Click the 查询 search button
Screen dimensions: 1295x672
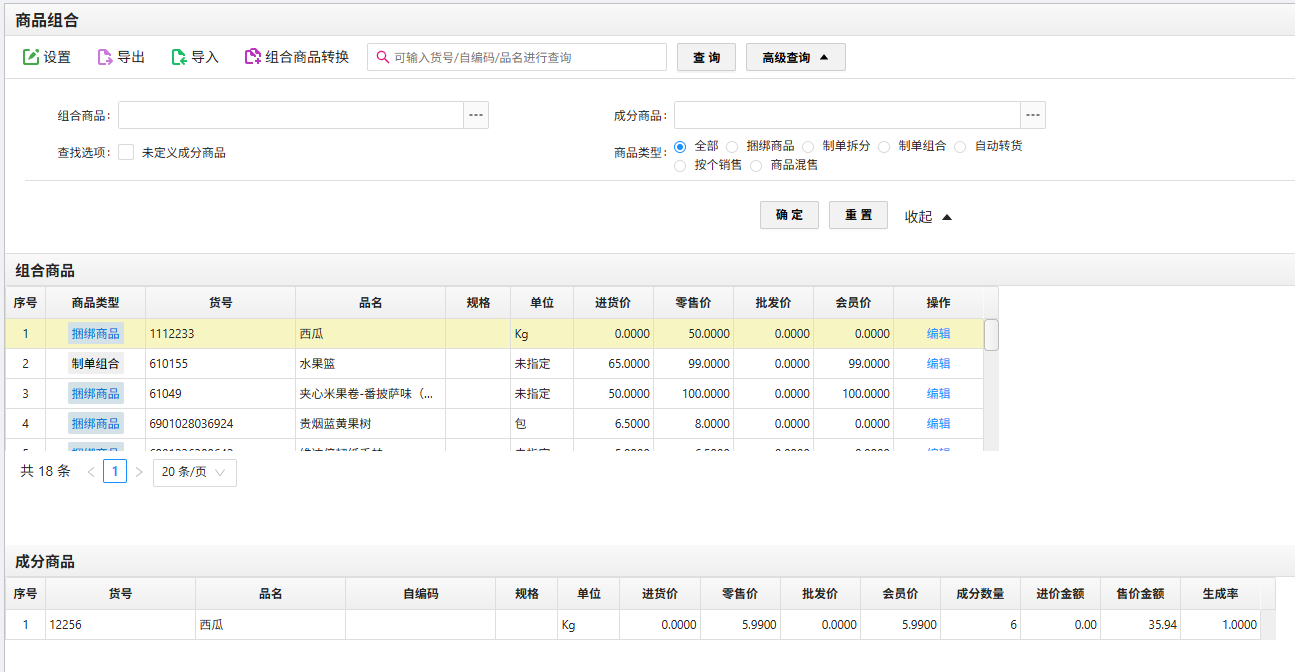(x=707, y=57)
